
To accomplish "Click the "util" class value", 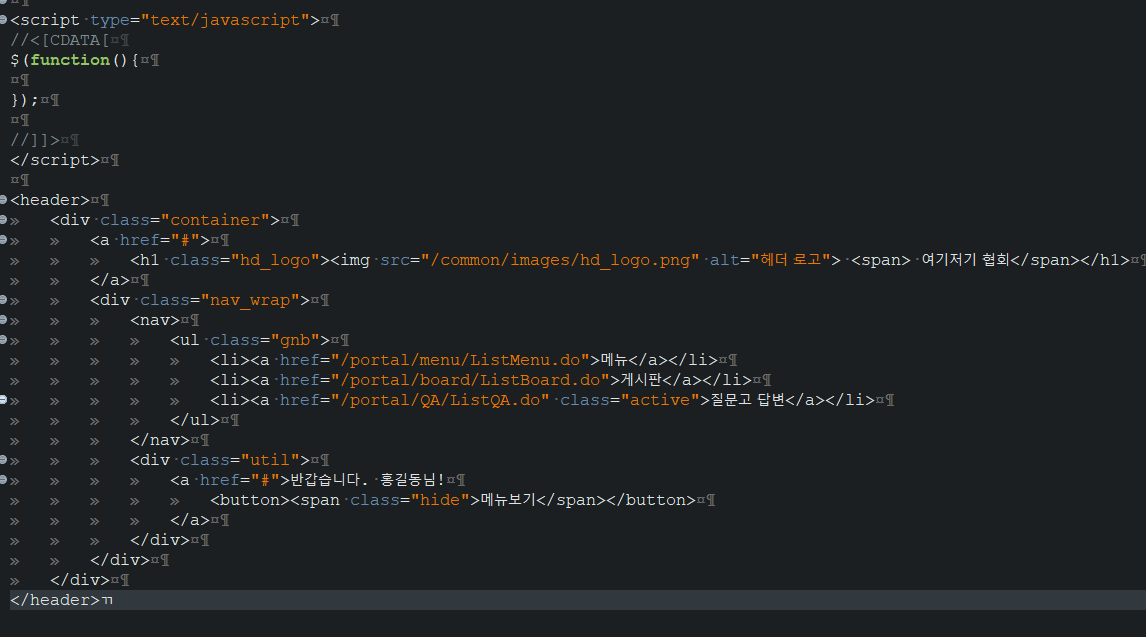I will [x=276, y=460].
